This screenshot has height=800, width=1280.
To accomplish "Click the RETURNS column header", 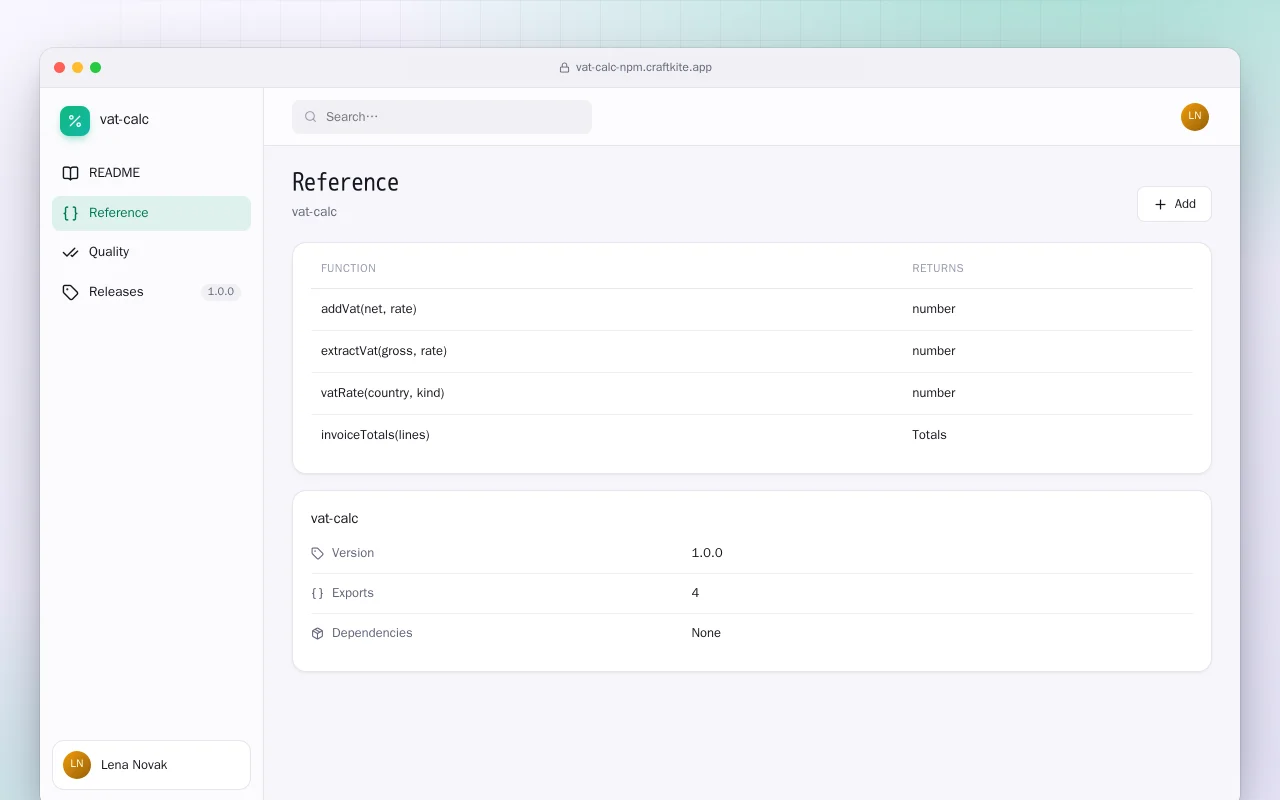I will [x=938, y=268].
